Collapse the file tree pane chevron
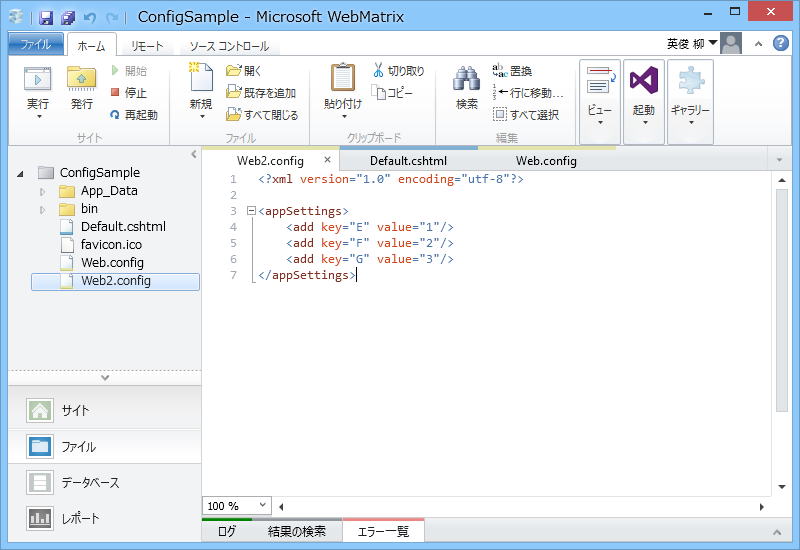Screen dimensions: 800x550 click(194, 154)
